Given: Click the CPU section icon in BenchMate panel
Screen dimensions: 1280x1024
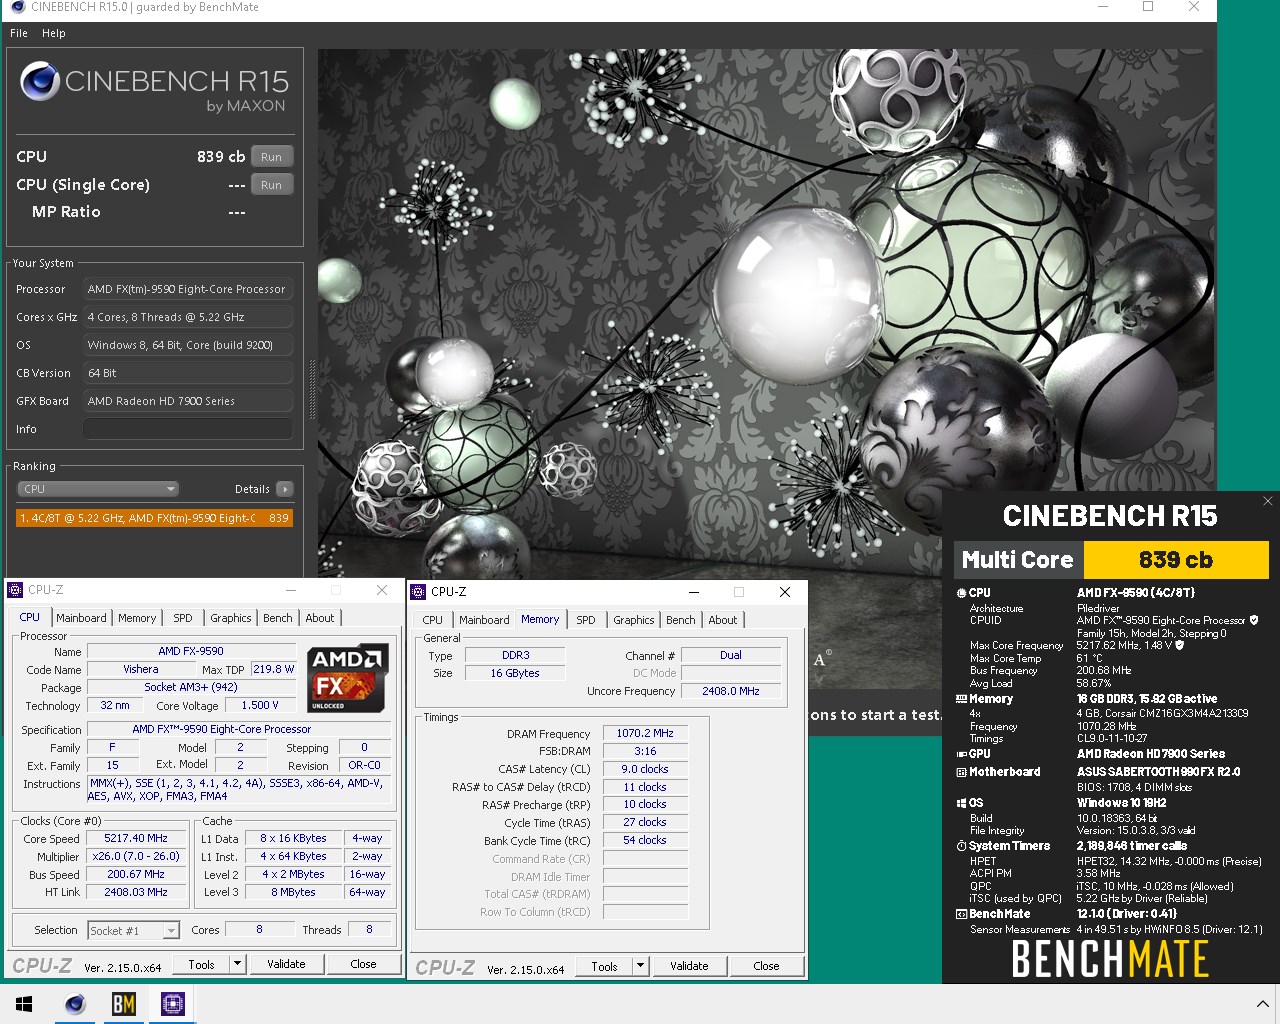Looking at the screenshot, I should tap(962, 593).
